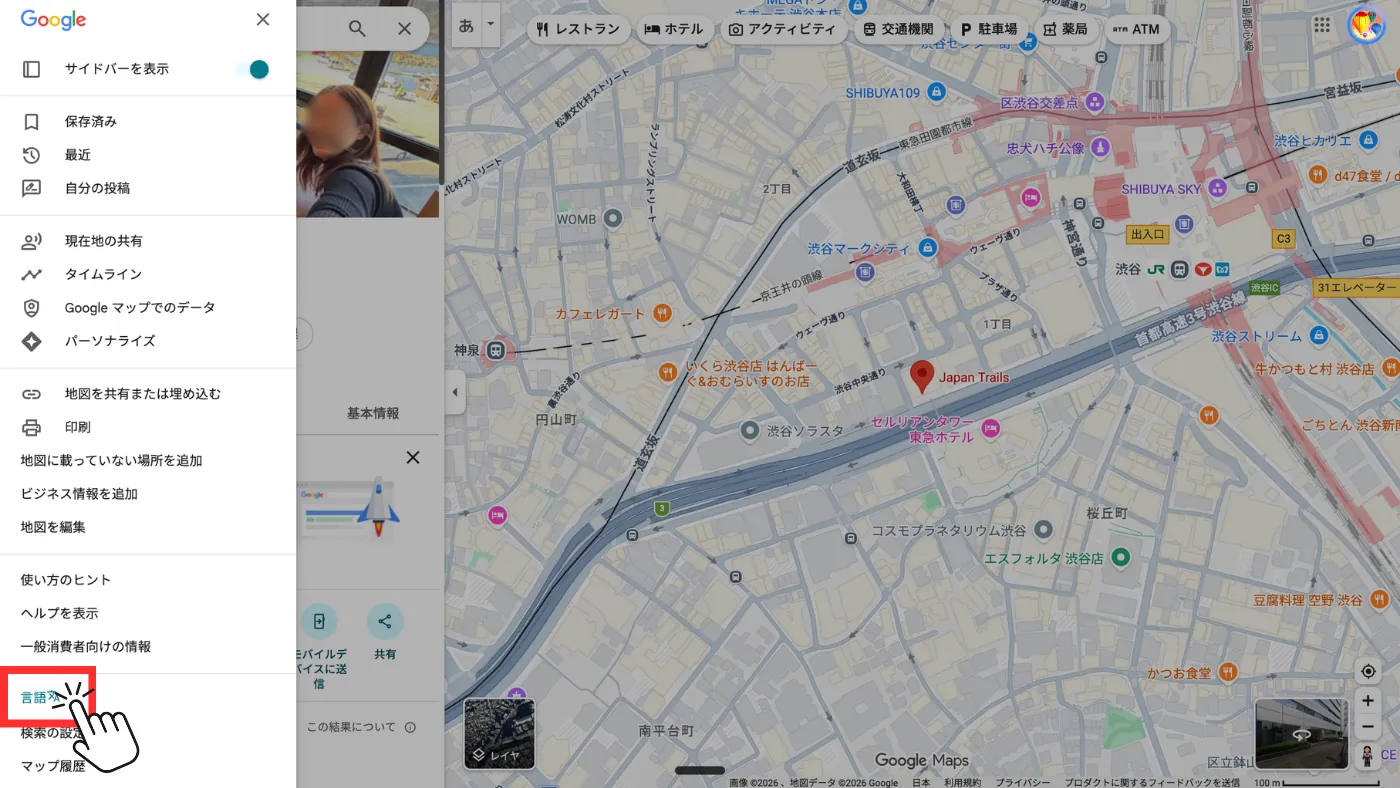This screenshot has width=1400, height=788.
Task: Click ビジネス情報を追加
Action: [79, 494]
